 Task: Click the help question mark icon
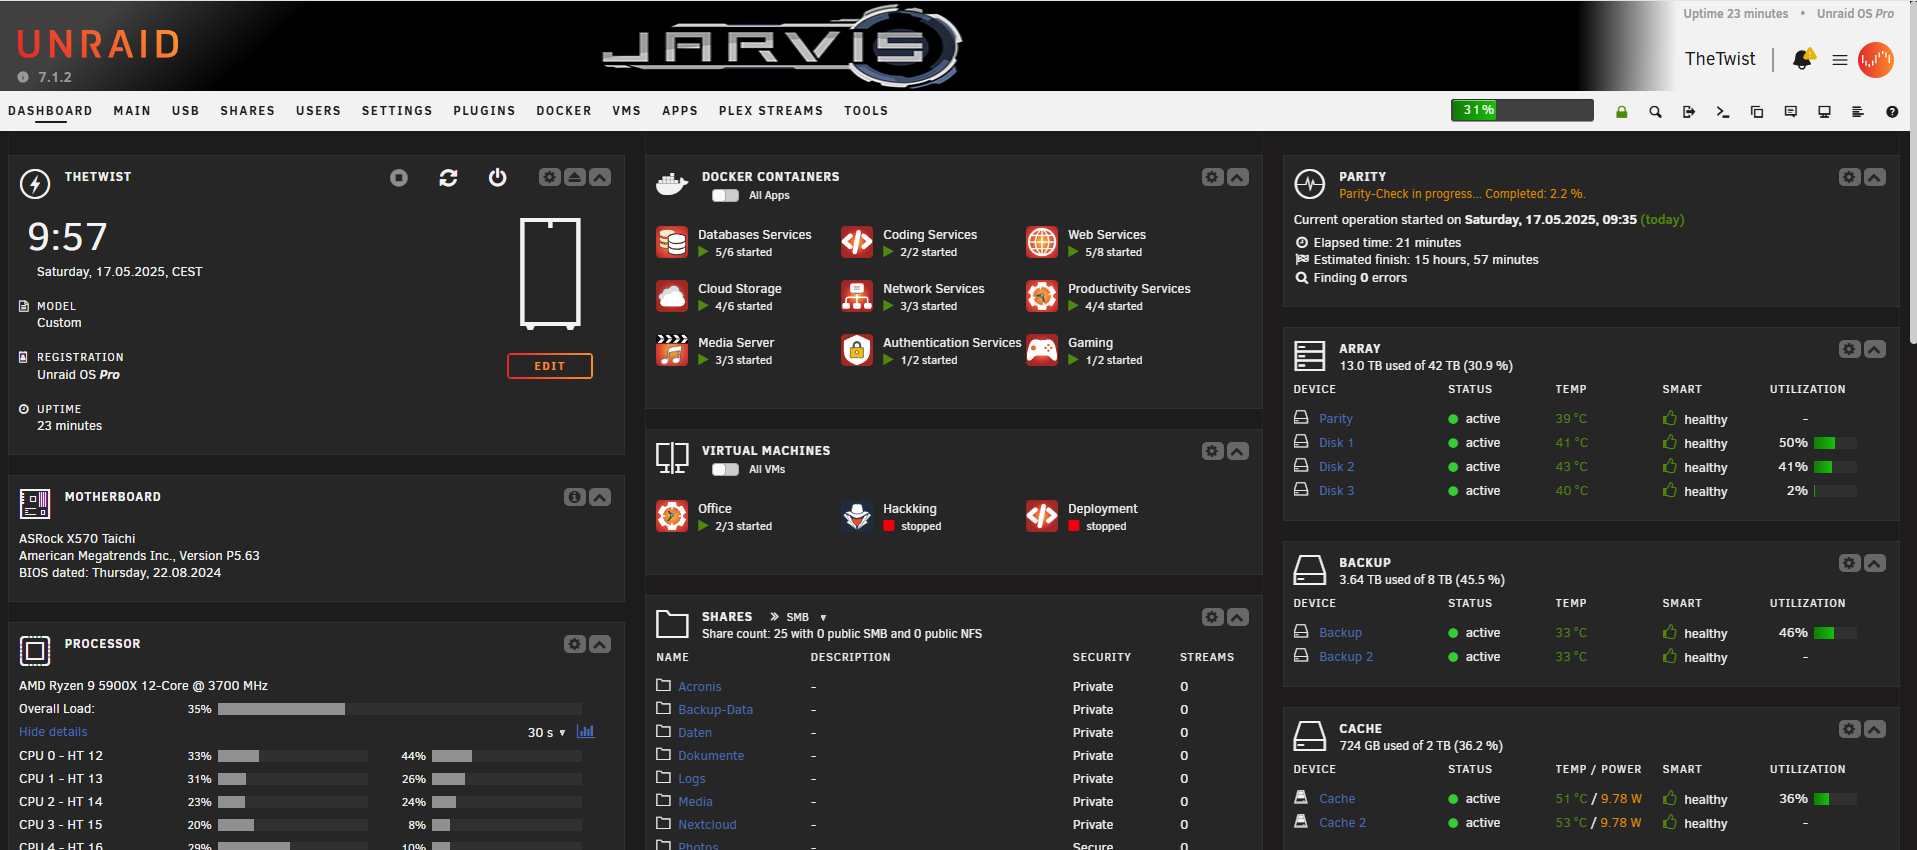pyautogui.click(x=1892, y=112)
